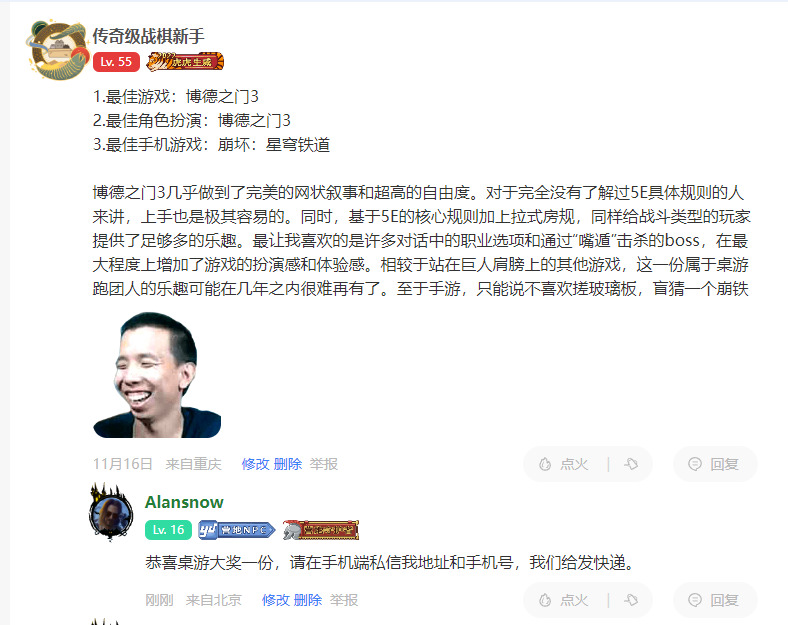Click the 点火 flame icon on Alansnow's reply
Screen dimensions: 788x625
point(545,600)
